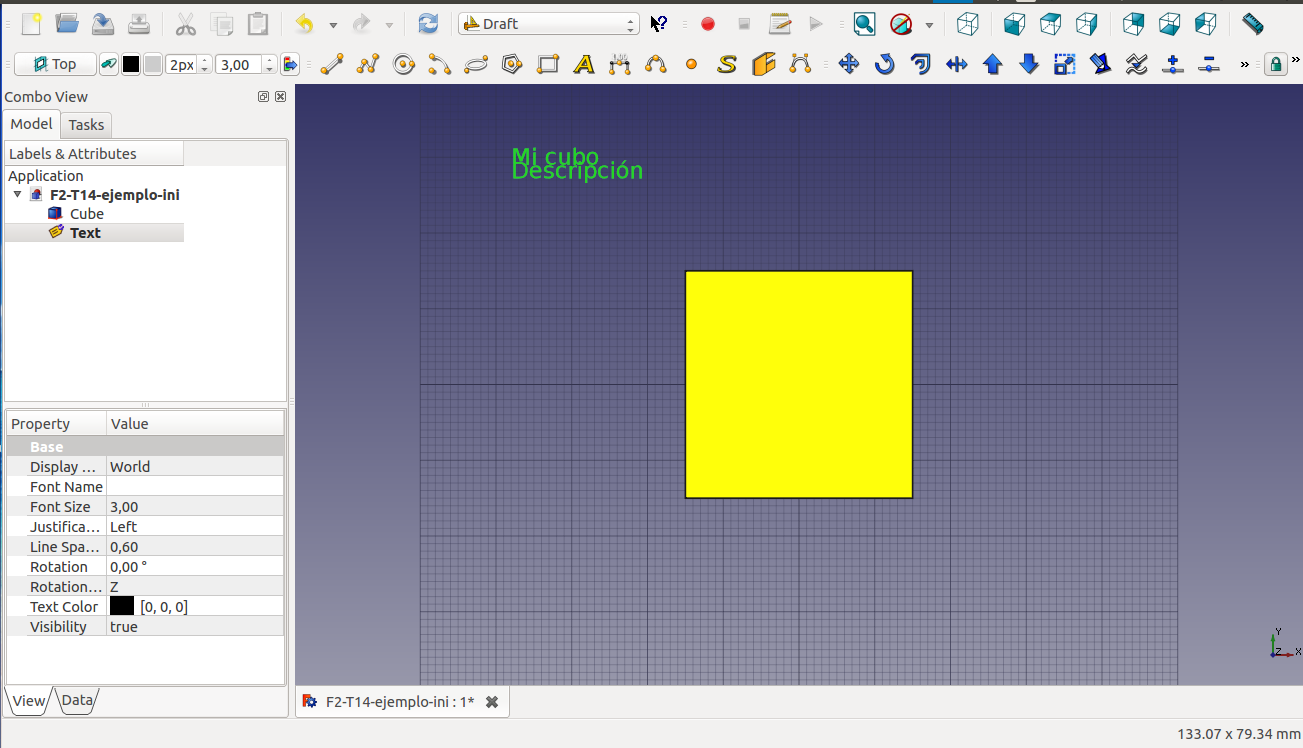Click the Draft Text tool icon

(x=584, y=65)
